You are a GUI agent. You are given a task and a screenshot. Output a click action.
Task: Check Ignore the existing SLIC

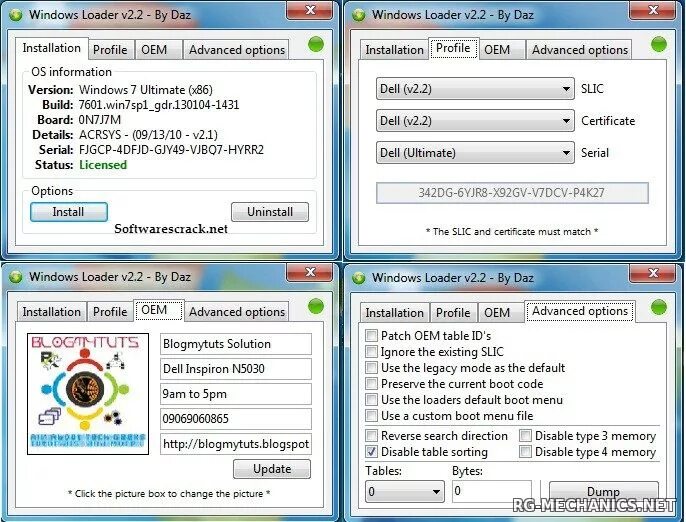click(371, 352)
